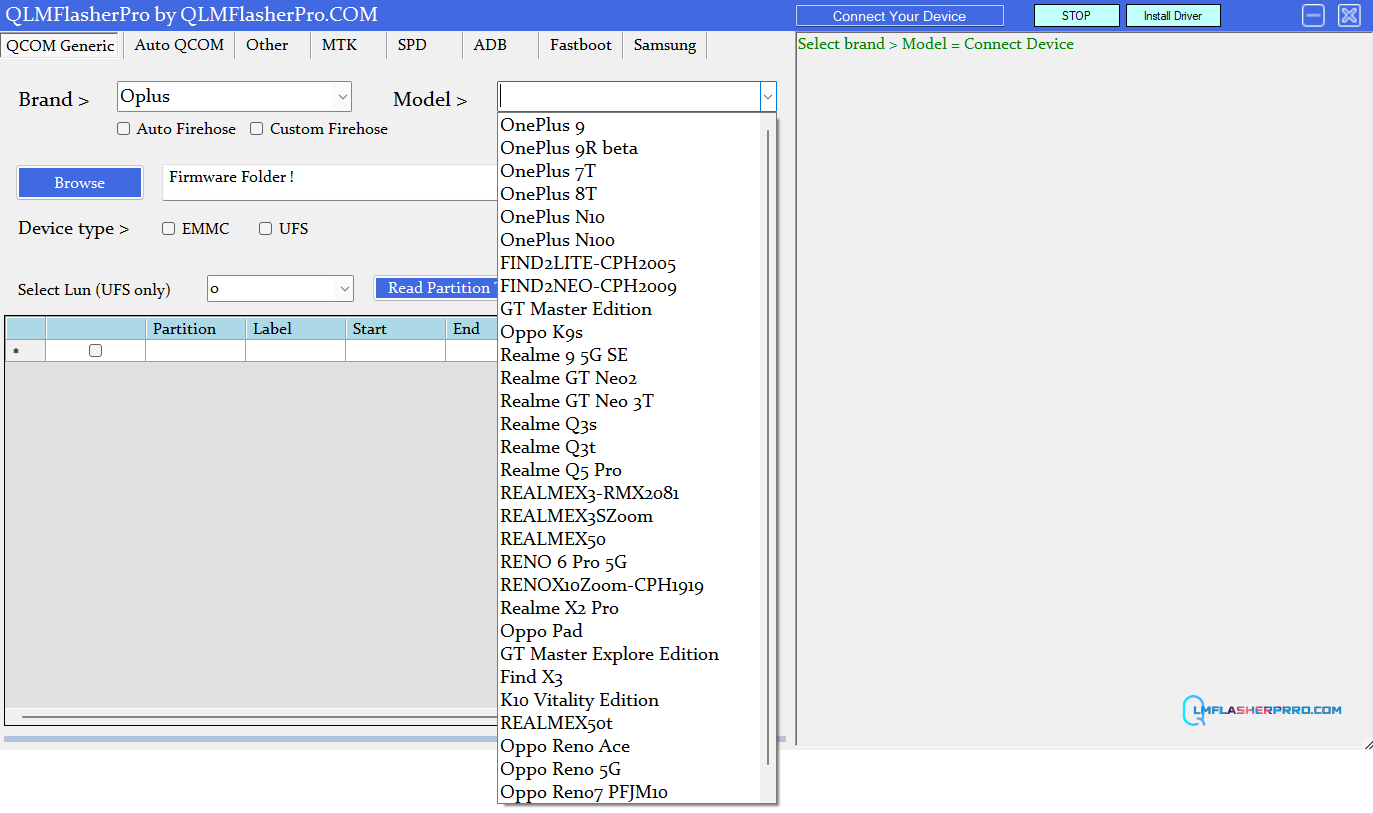1373x813 pixels.
Task: Tick the partition table row checkbox
Action: (x=96, y=351)
